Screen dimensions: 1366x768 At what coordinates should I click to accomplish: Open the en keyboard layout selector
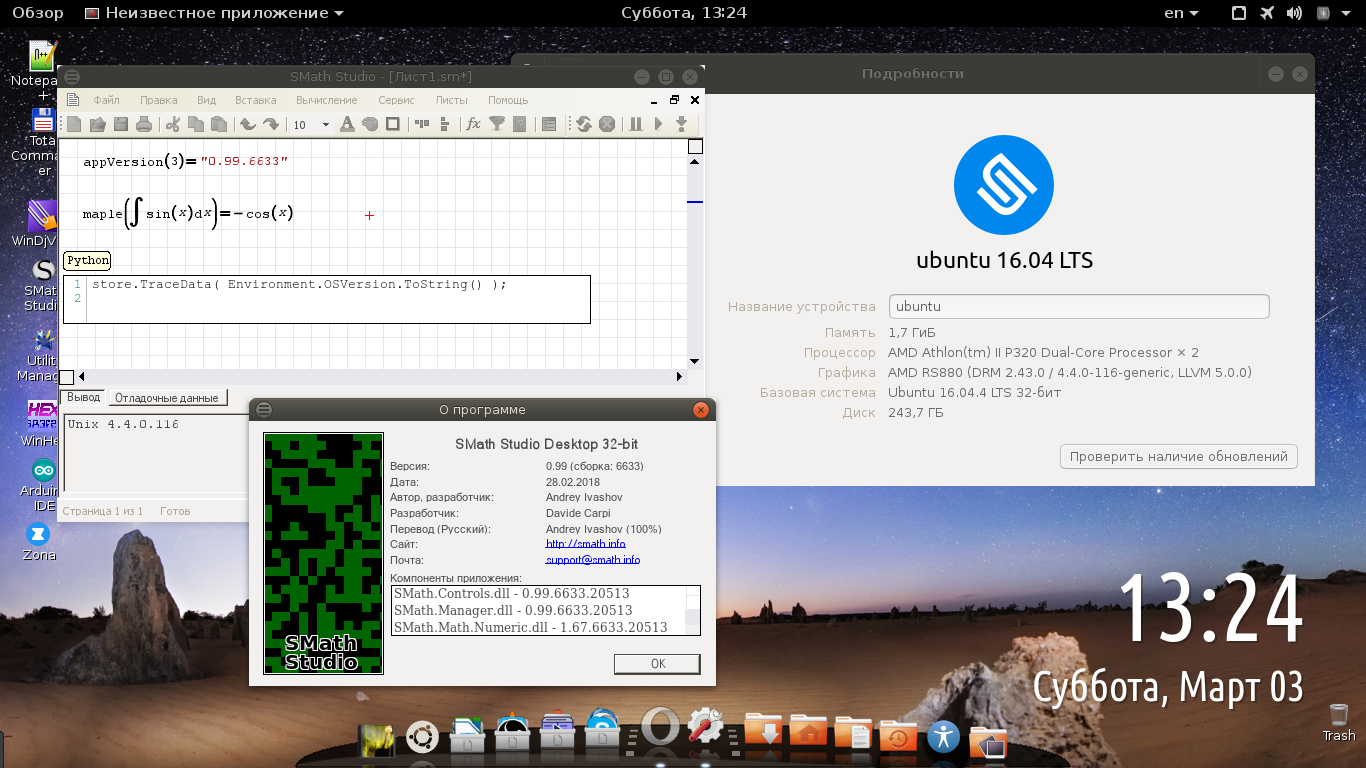tap(1182, 13)
